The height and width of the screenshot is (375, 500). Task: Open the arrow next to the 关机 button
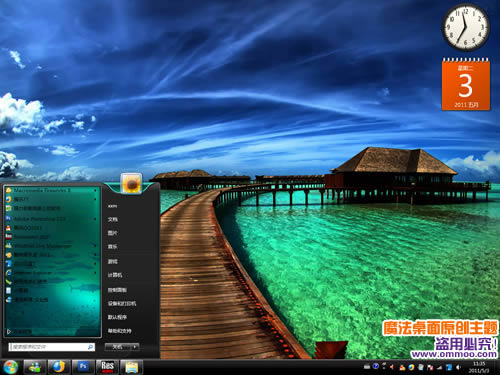(x=135, y=347)
